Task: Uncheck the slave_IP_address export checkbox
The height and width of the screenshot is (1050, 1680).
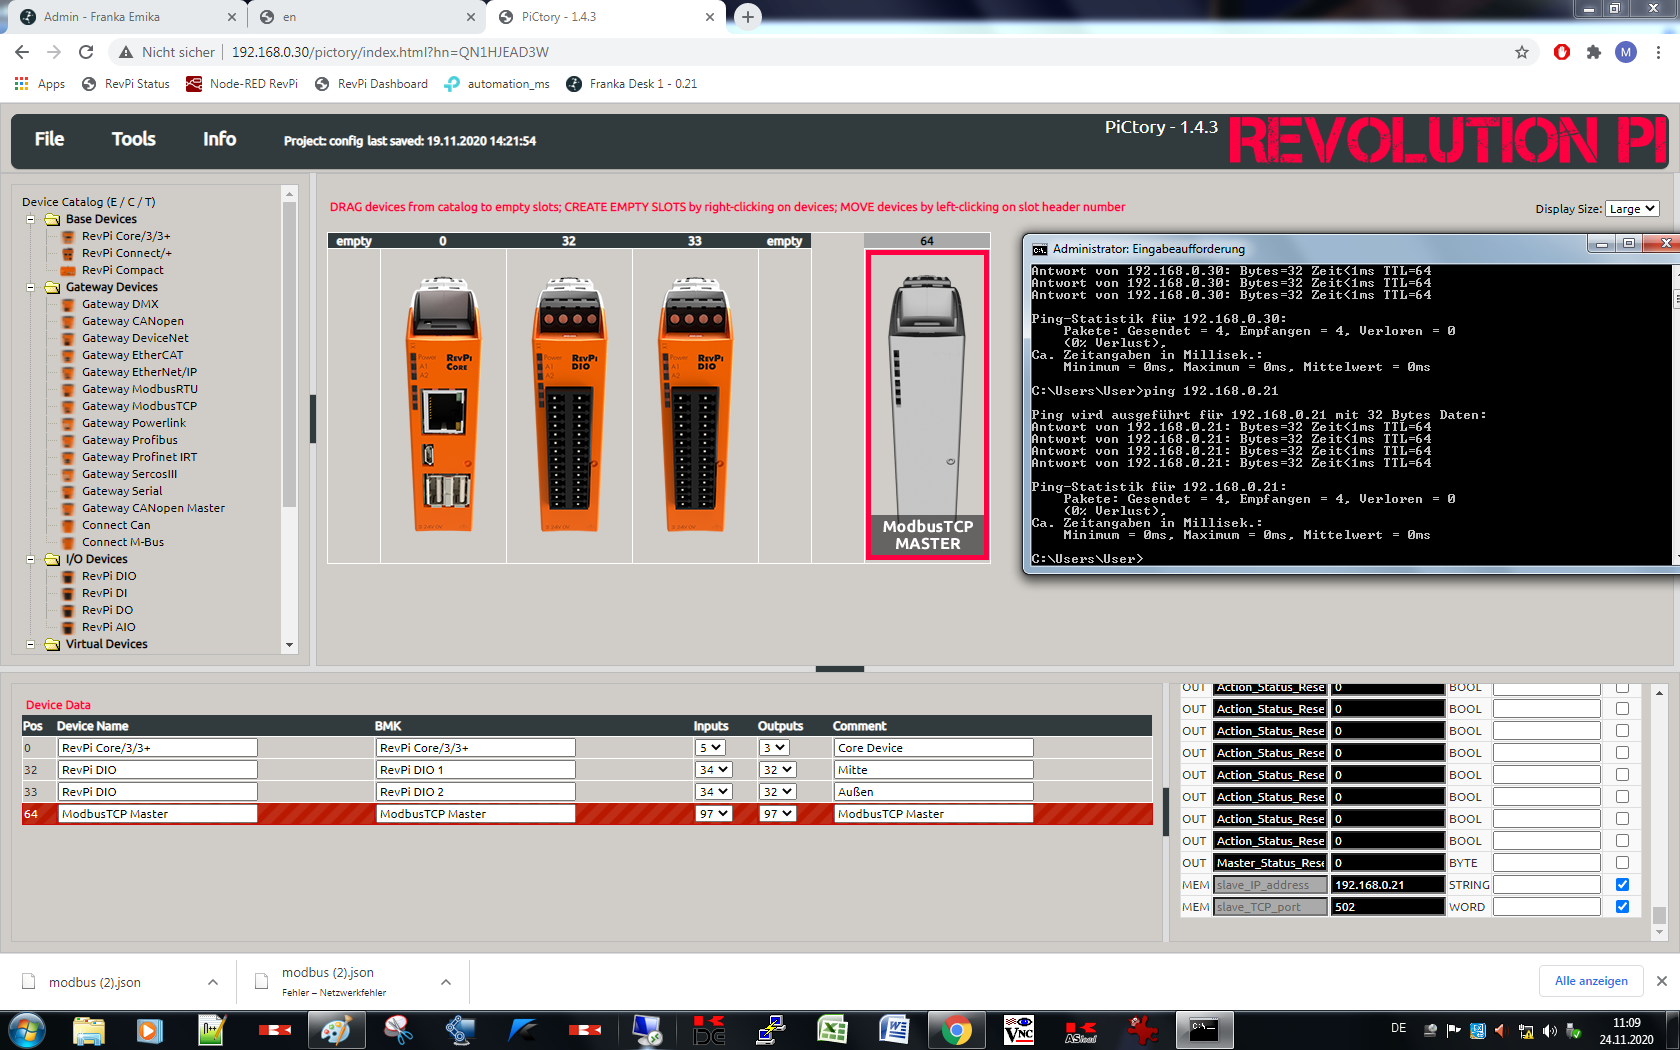Action: pos(1622,885)
